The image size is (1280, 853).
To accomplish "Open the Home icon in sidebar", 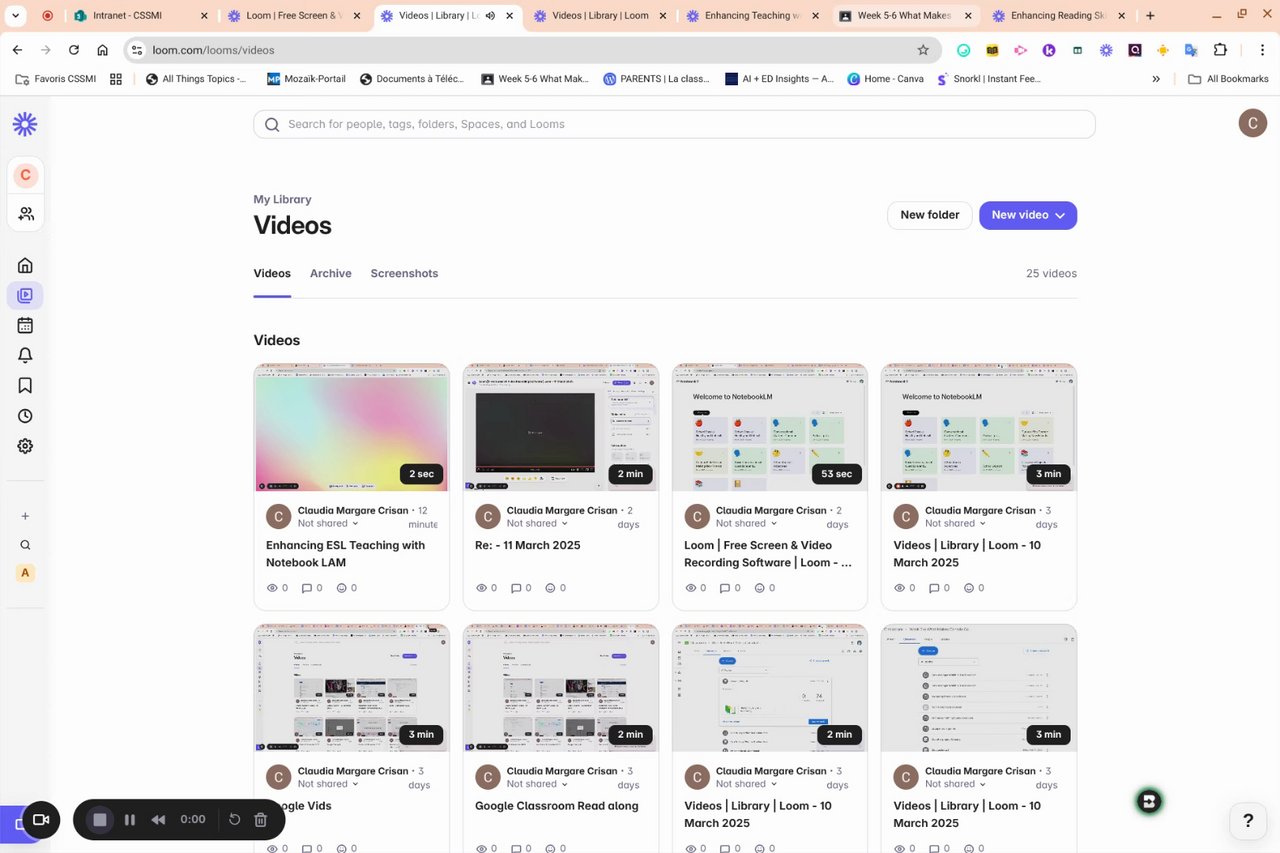I will 25,265.
